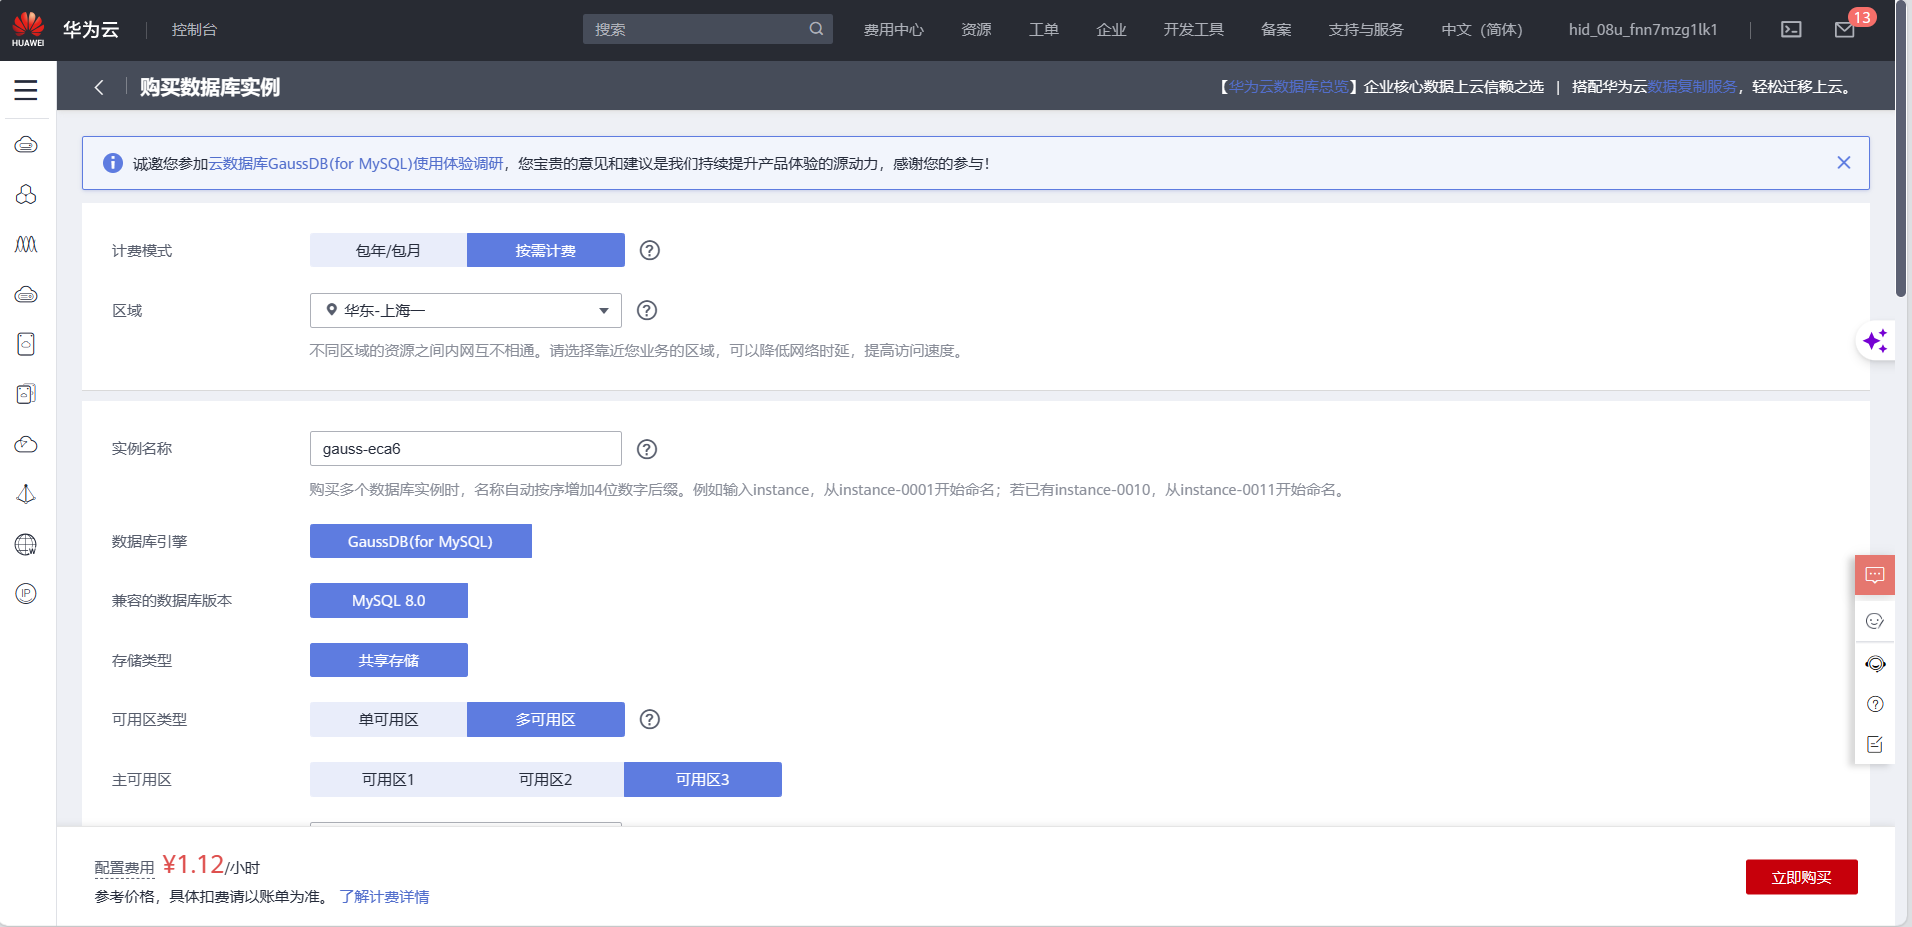Choose 多可用区 availability zone type
Viewport: 1912px width, 927px height.
pos(546,719)
